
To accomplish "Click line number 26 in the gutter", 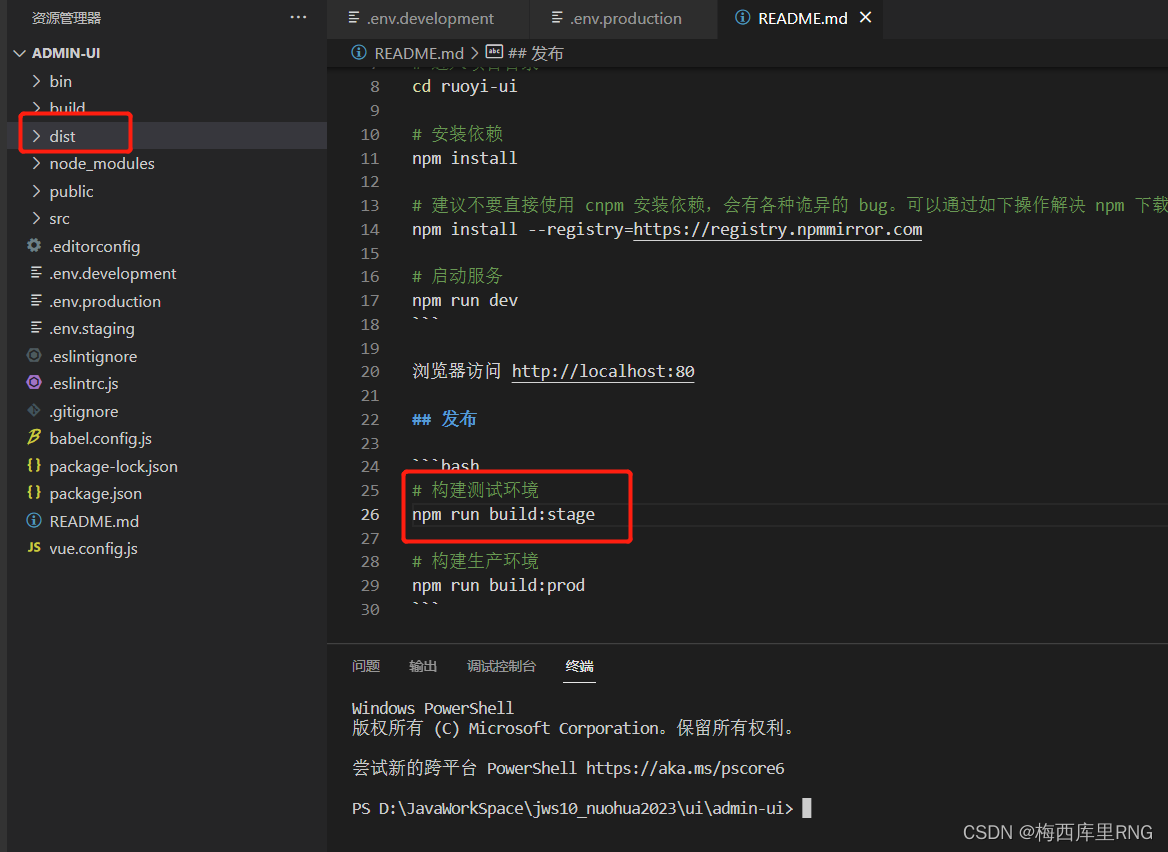I will [370, 515].
